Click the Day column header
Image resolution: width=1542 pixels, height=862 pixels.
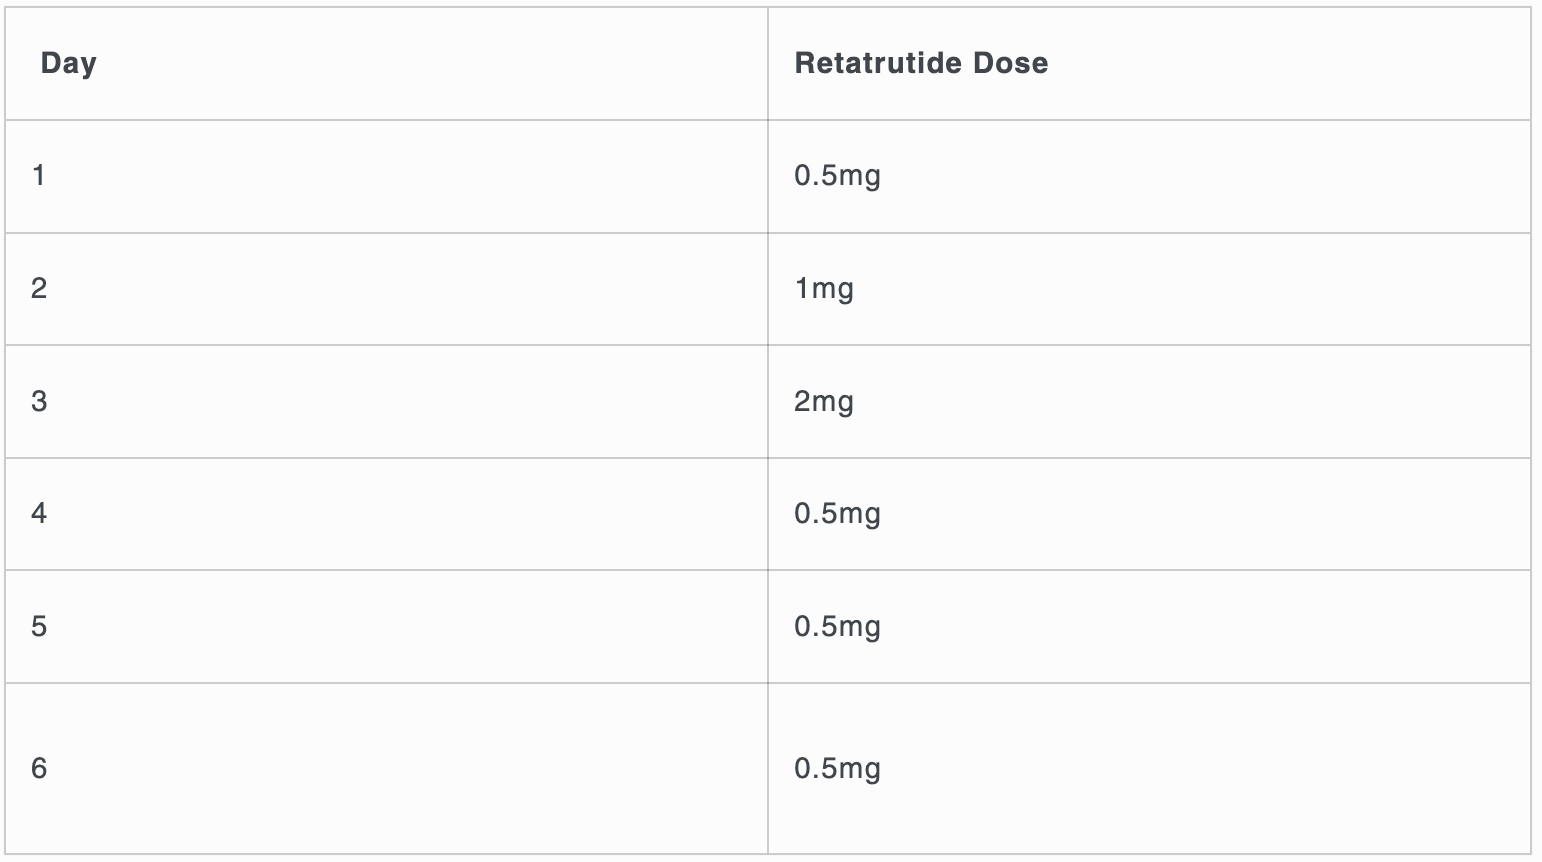tap(69, 63)
